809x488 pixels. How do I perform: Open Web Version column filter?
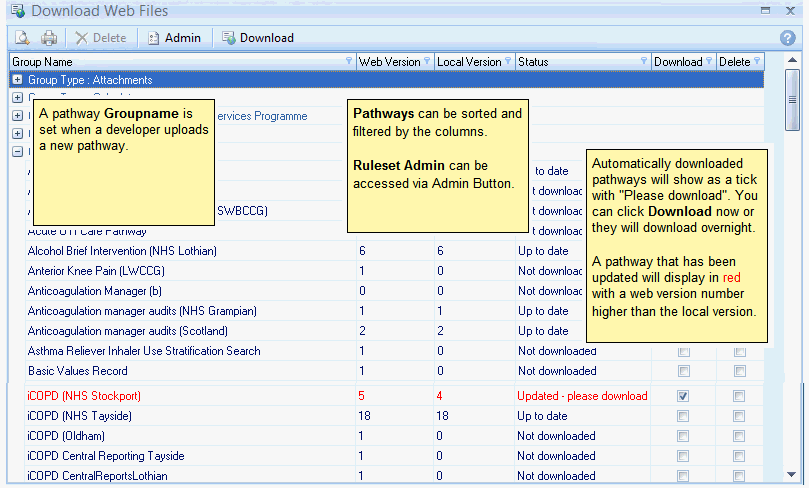(427, 62)
